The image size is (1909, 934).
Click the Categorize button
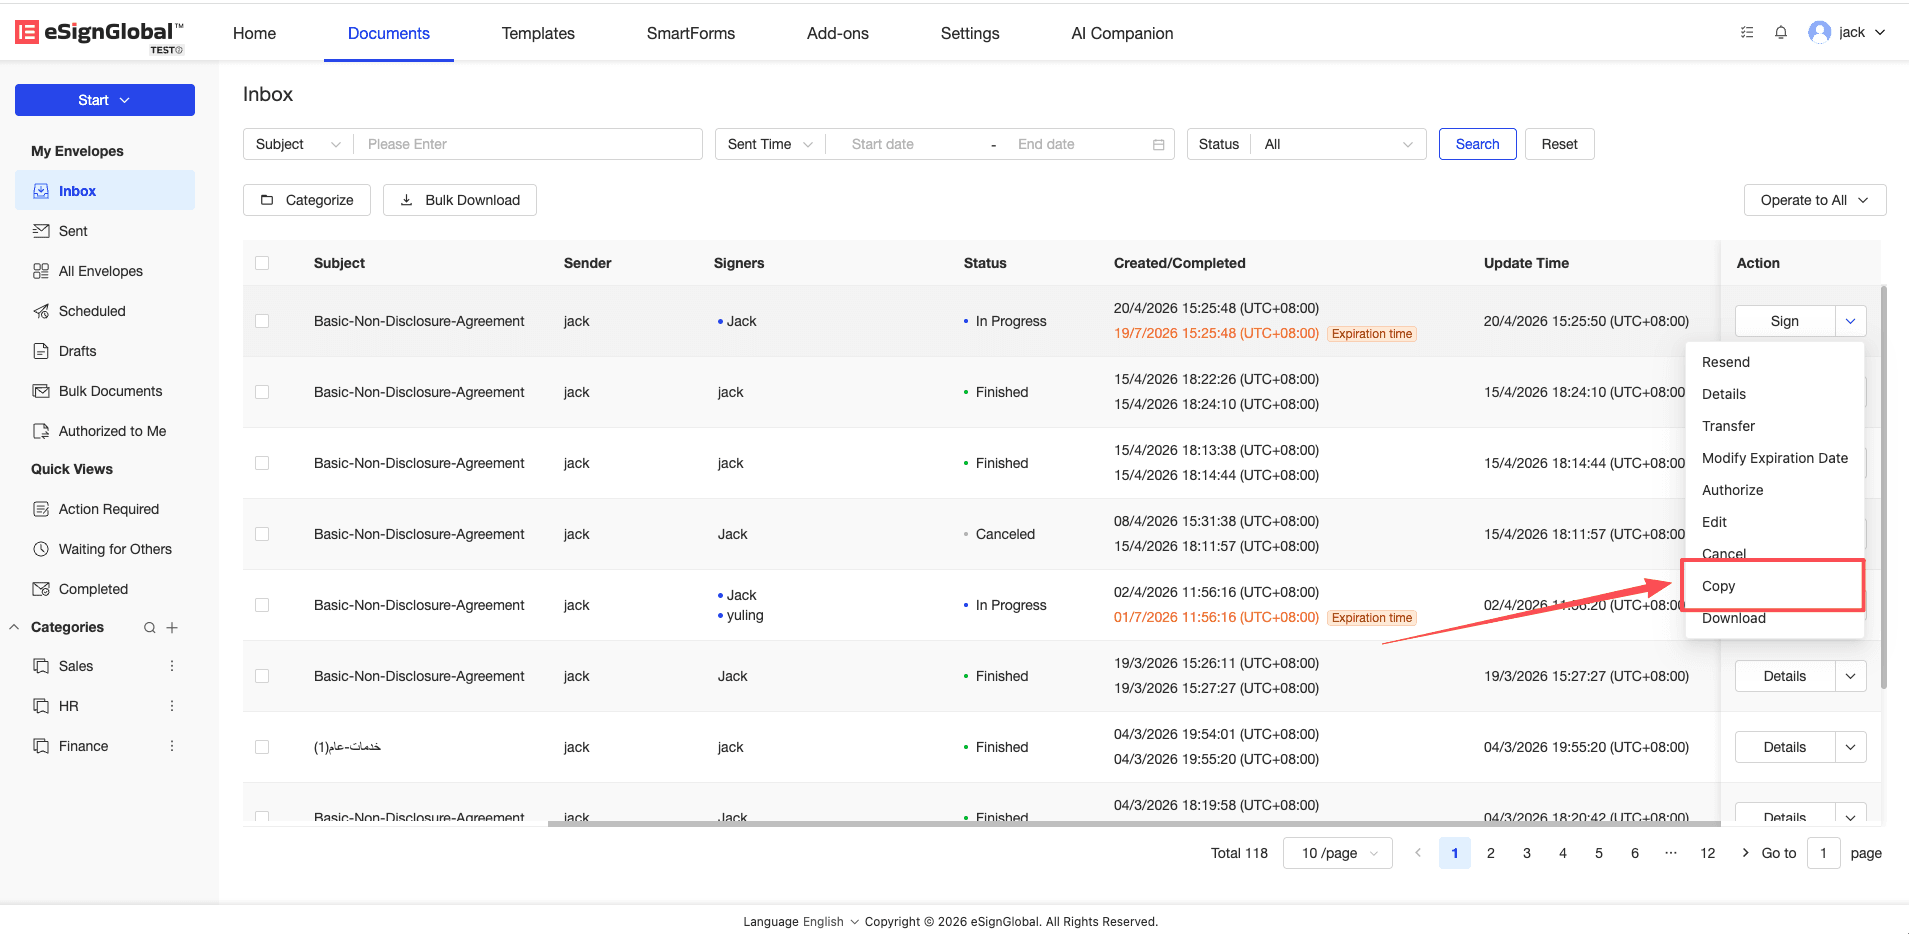[x=307, y=200]
